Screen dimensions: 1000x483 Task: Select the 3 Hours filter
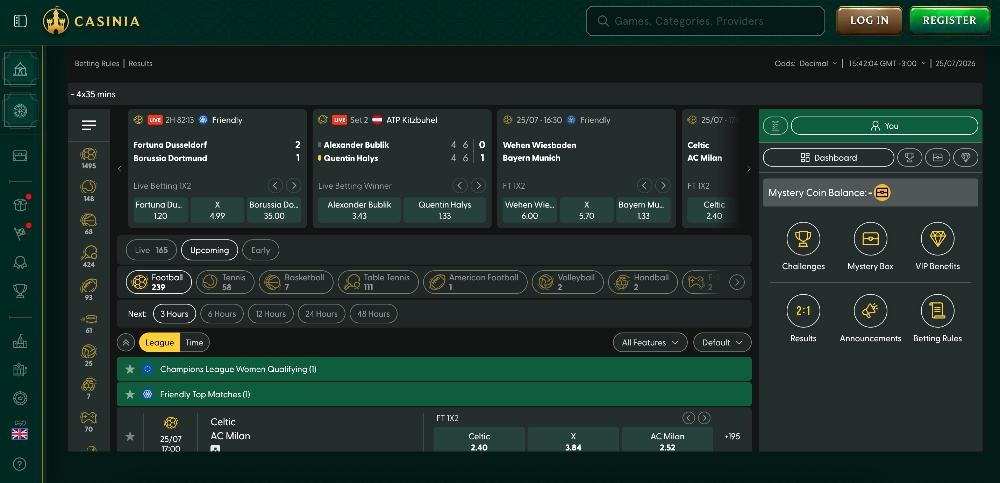(x=174, y=314)
